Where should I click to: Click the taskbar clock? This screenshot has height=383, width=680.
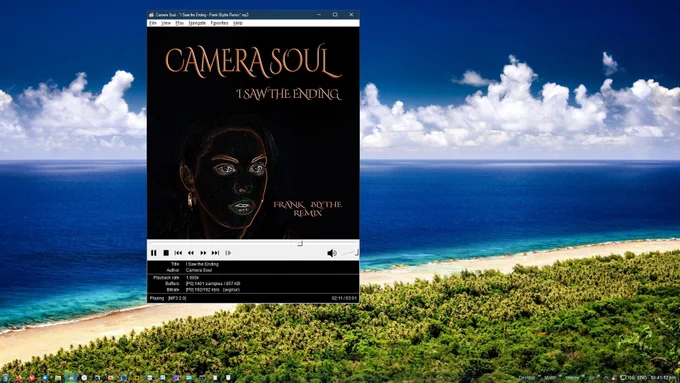coord(663,378)
